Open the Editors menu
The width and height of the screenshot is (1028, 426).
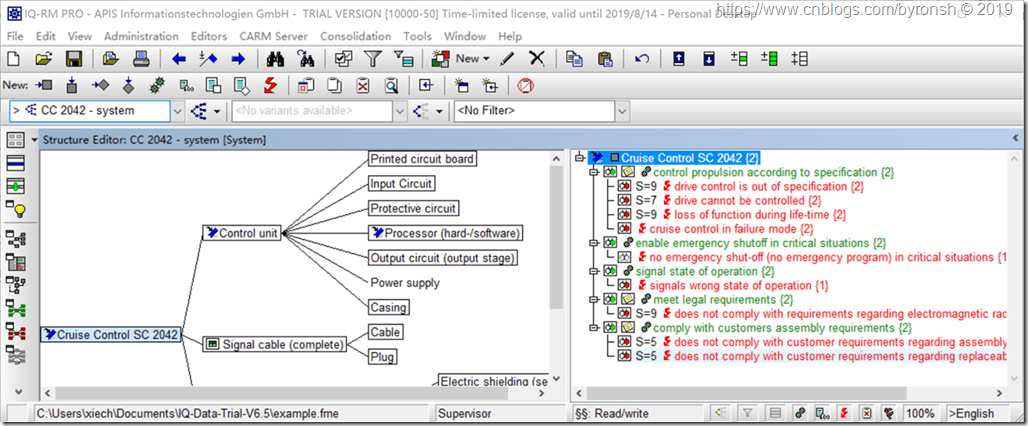pos(209,36)
